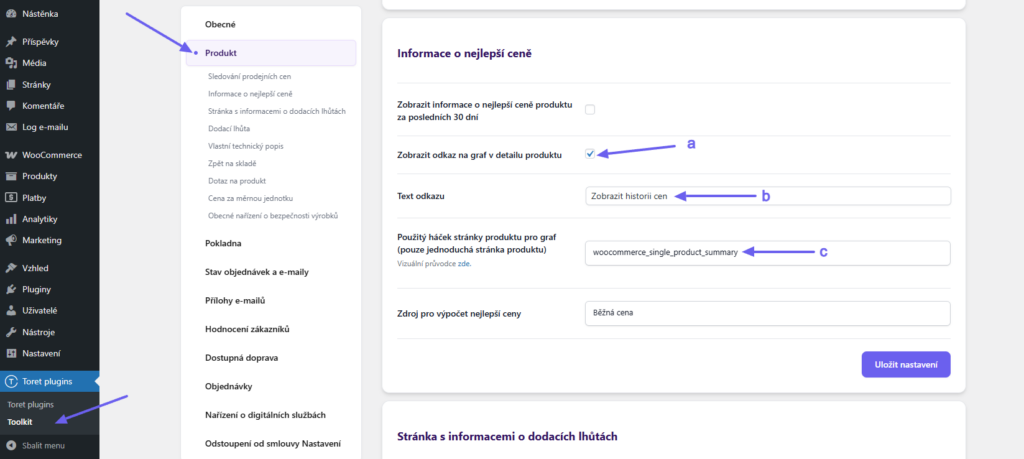Click the Sbalit menu collapse arrow icon
1024x459 pixels.
[x=10, y=446]
